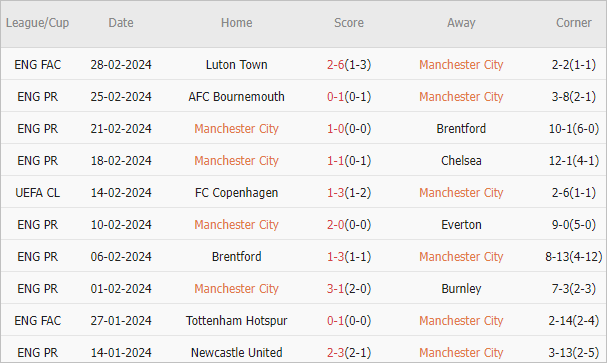The image size is (607, 363).
Task: Open Brentford home team on 06-02-2024
Action: [x=237, y=257]
